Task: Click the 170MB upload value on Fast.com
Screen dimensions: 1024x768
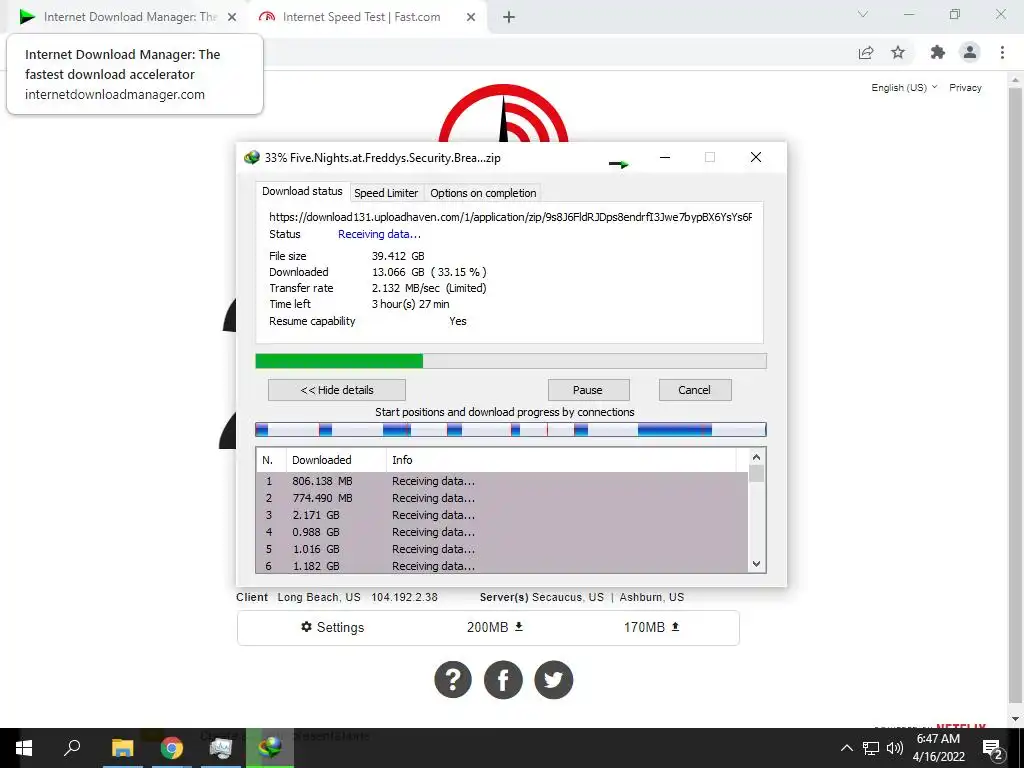Action: (x=652, y=627)
